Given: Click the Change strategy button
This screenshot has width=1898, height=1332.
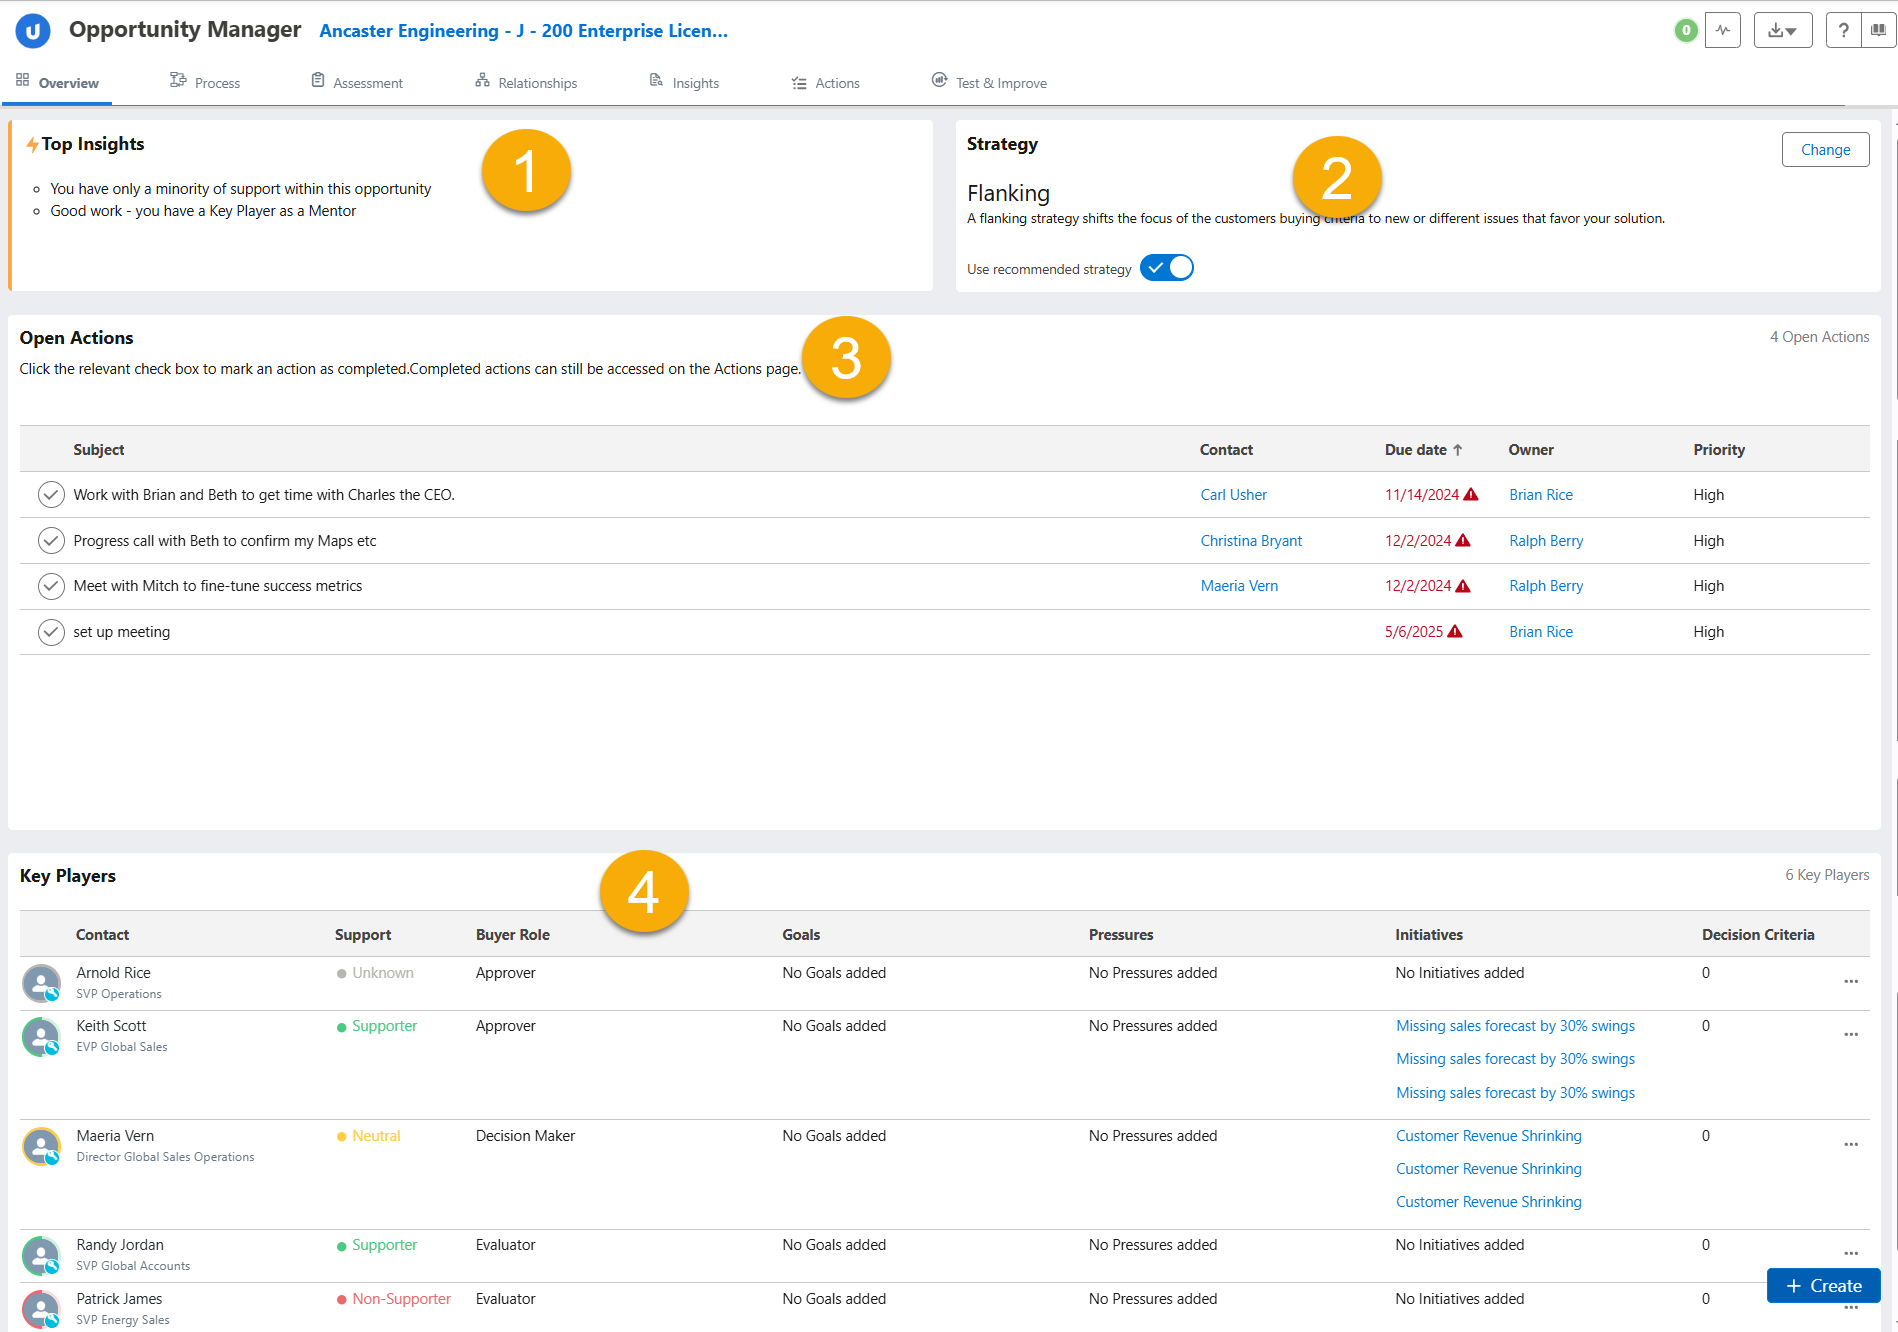Looking at the screenshot, I should (x=1825, y=150).
